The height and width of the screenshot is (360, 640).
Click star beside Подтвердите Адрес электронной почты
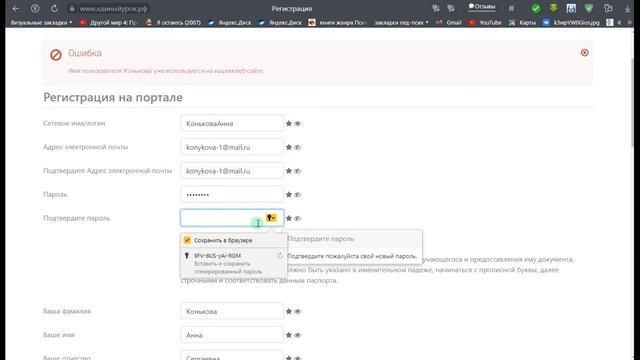pos(289,171)
